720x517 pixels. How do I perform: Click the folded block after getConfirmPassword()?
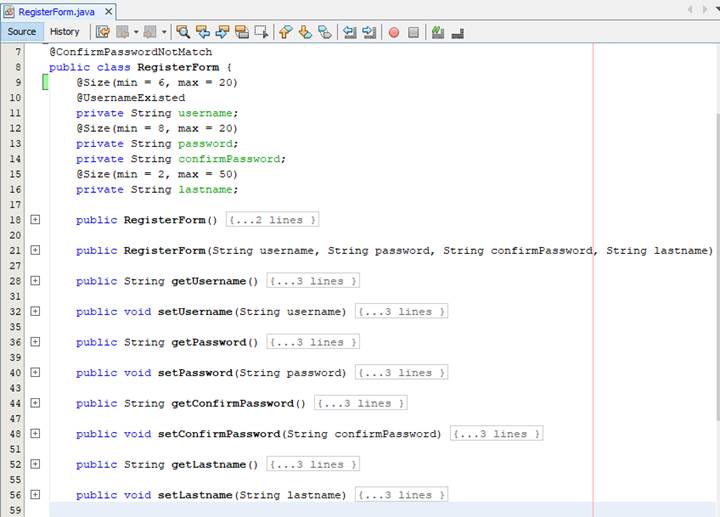coord(361,403)
